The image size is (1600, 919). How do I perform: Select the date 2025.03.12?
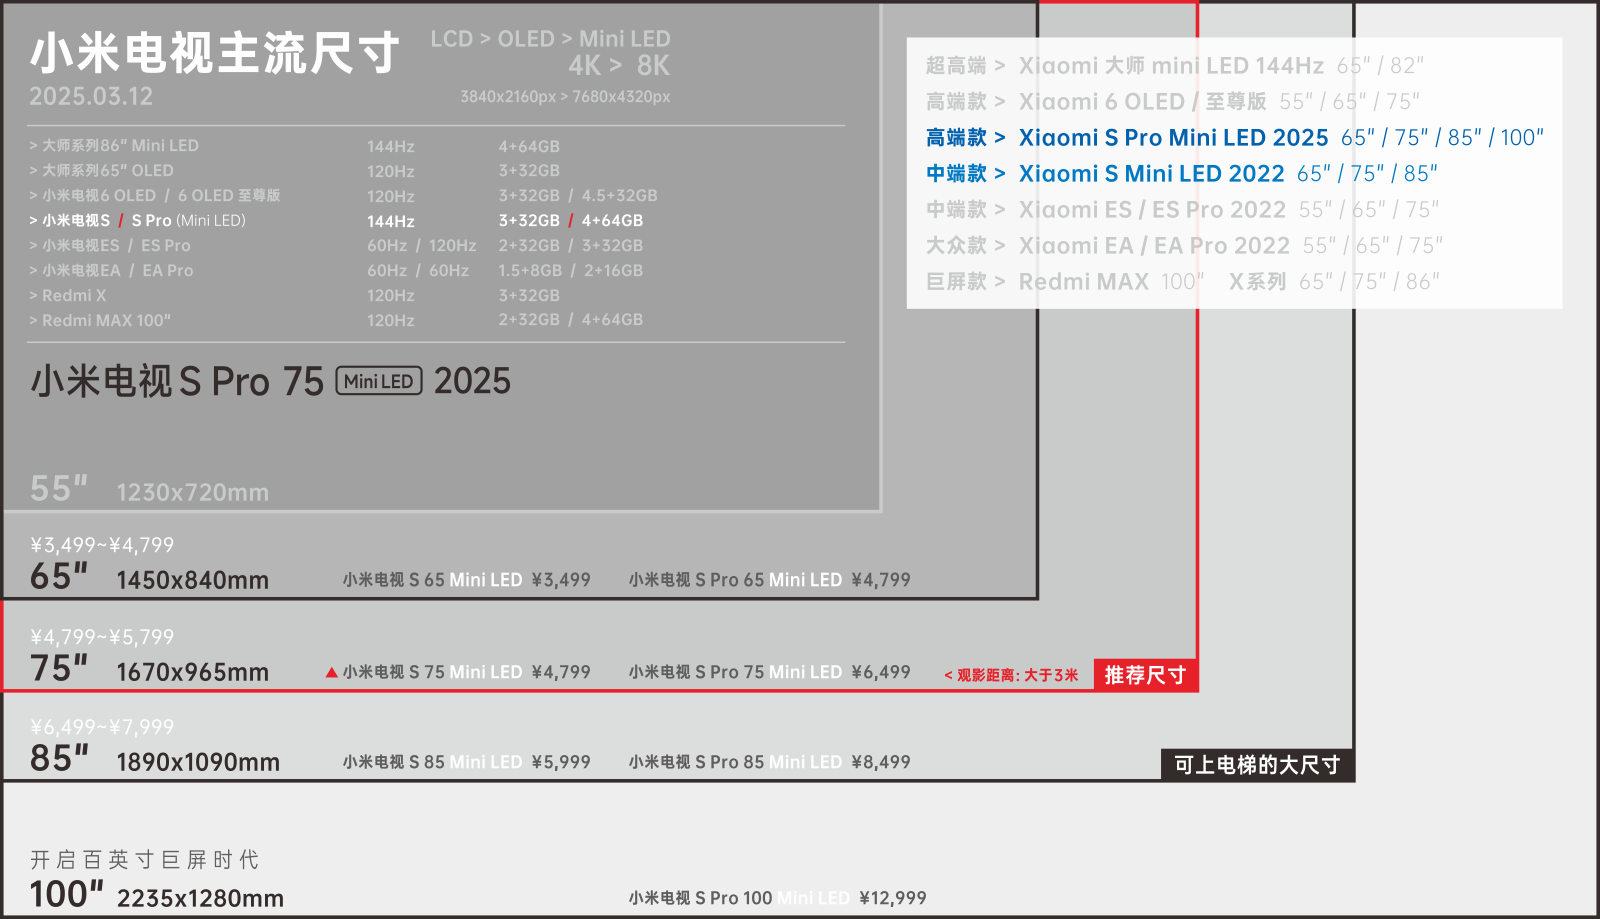[91, 97]
